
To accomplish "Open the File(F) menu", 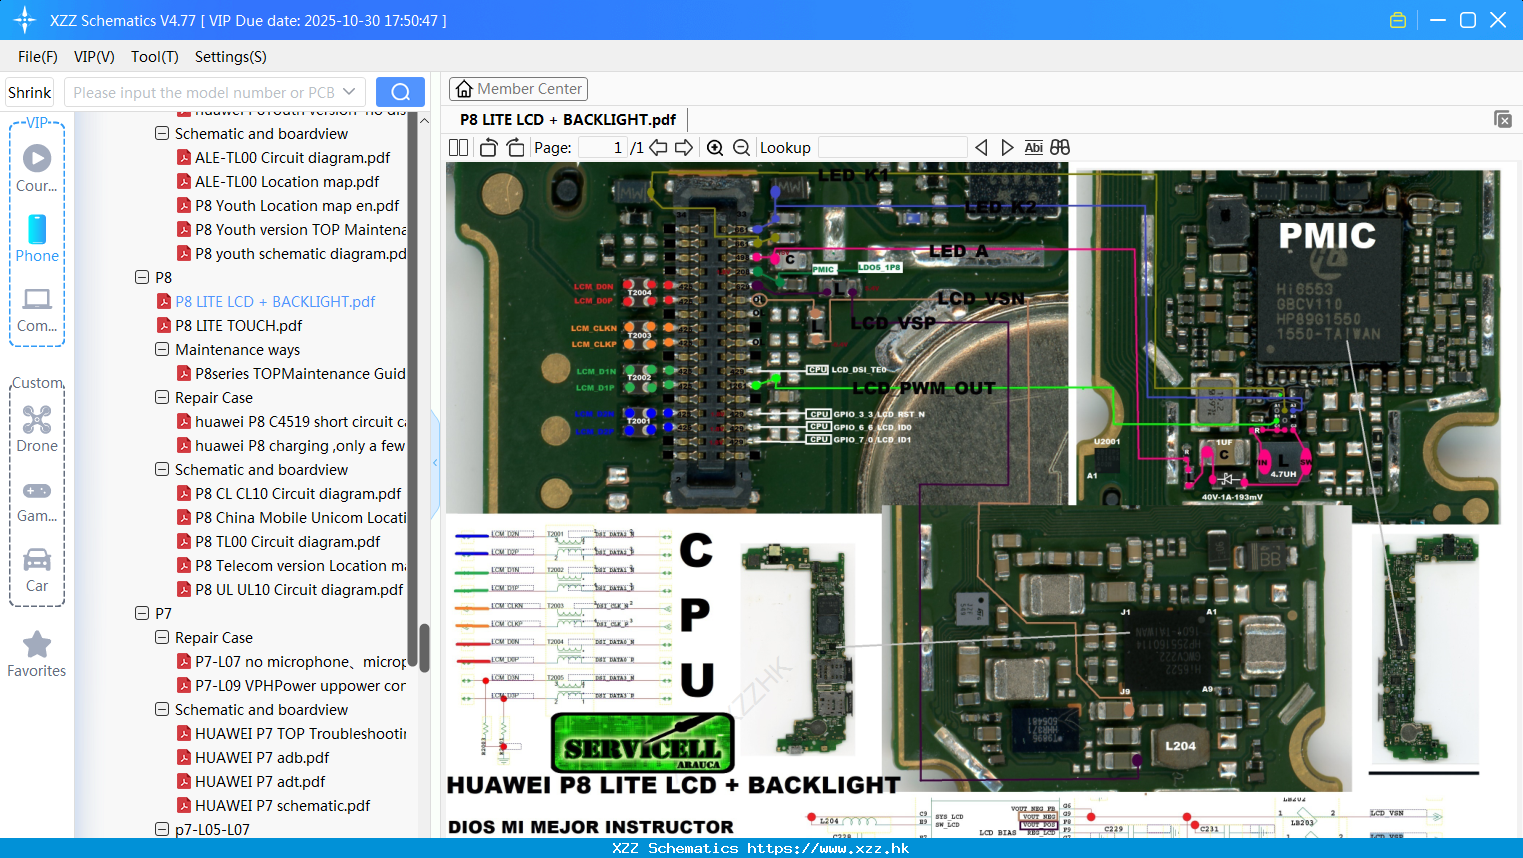I will click(38, 57).
